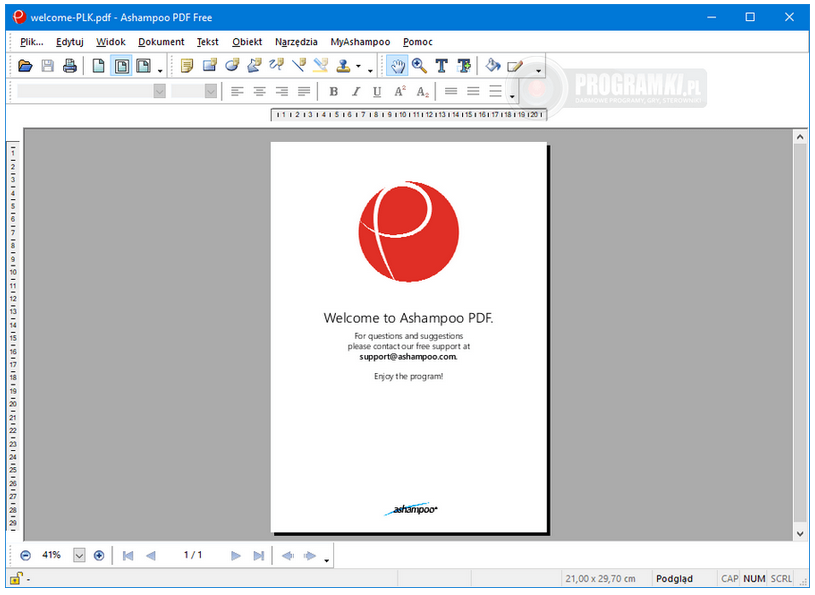
Task: Go to the last page
Action: point(258,556)
